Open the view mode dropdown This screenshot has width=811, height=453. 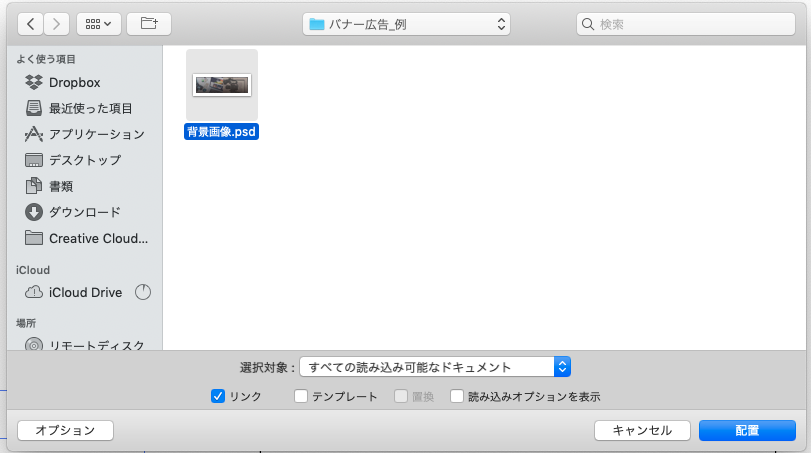pos(99,22)
